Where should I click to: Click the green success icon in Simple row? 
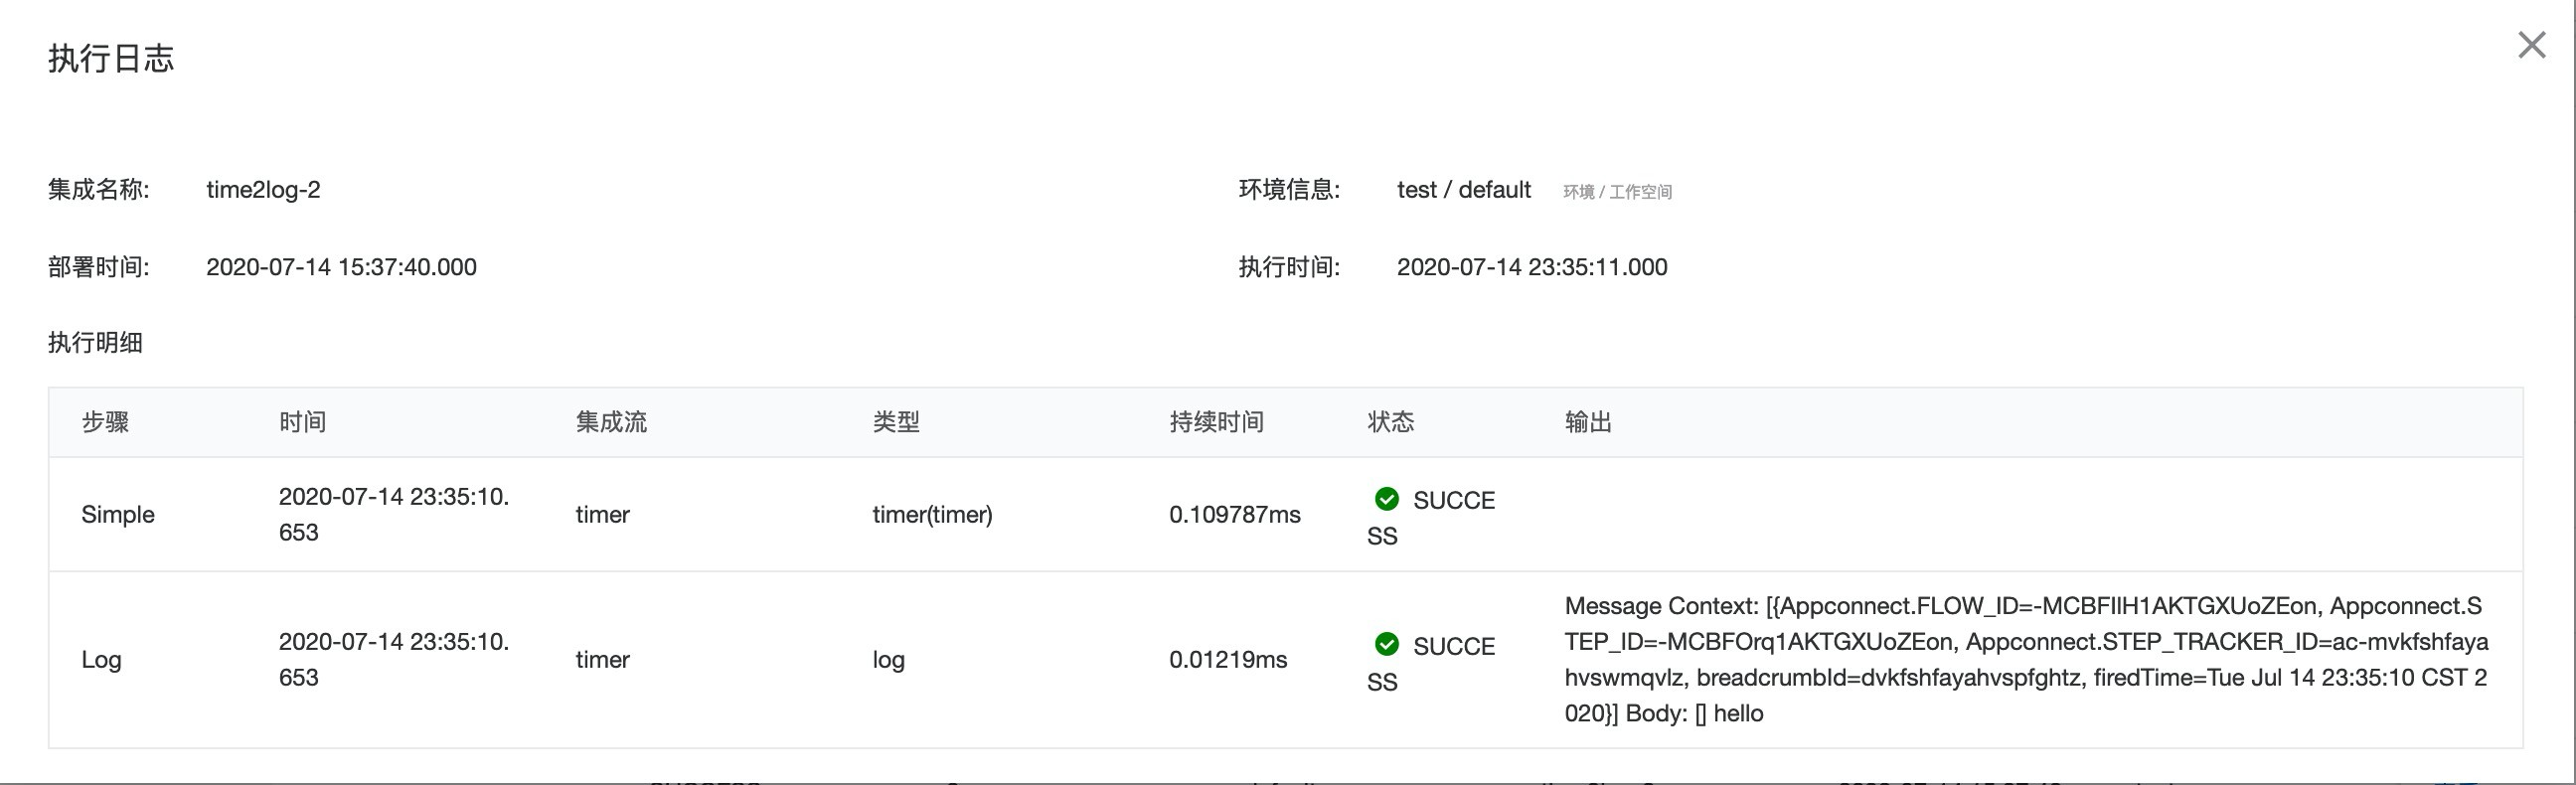point(1387,499)
